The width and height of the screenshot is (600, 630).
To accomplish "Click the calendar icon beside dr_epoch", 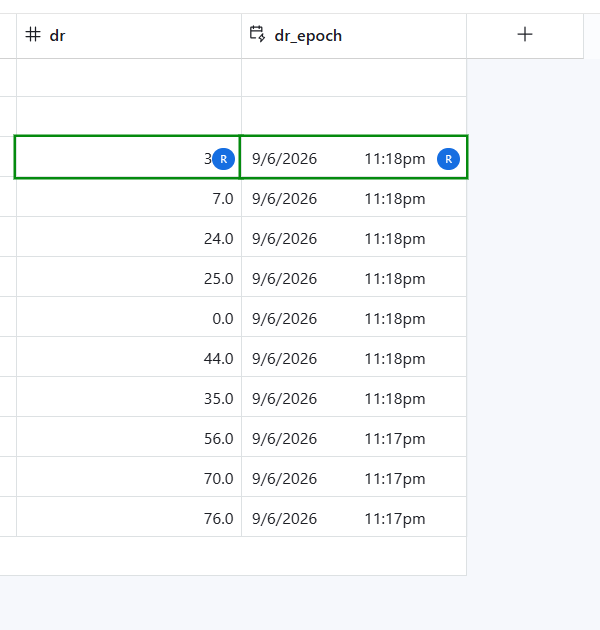I will point(257,34).
